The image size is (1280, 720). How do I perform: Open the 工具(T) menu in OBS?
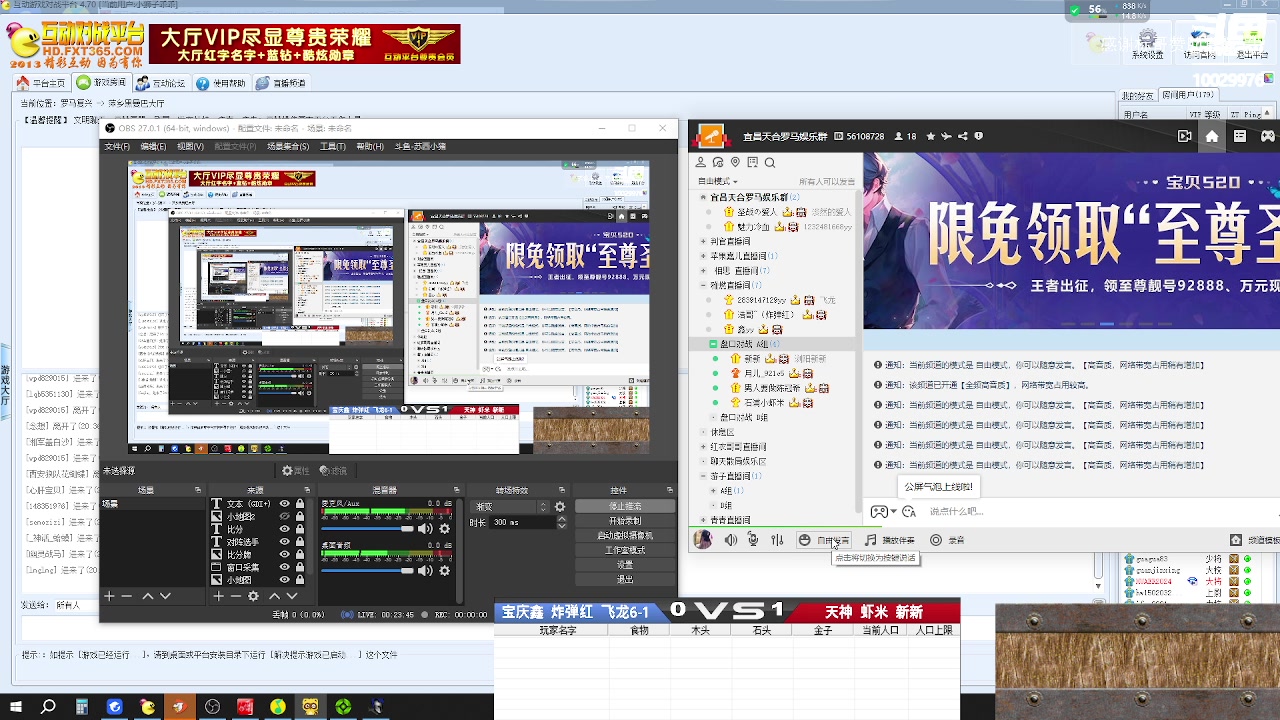click(x=333, y=146)
